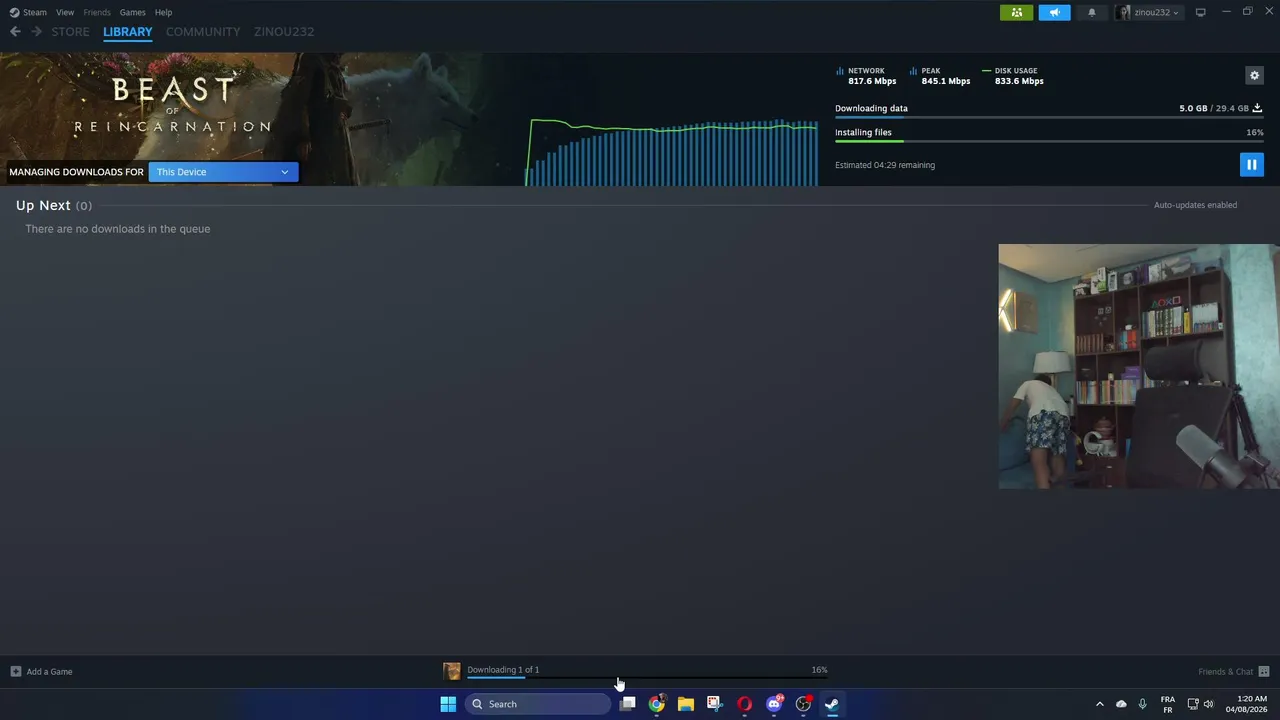
Task: Open the Windows Start menu
Action: 448,704
